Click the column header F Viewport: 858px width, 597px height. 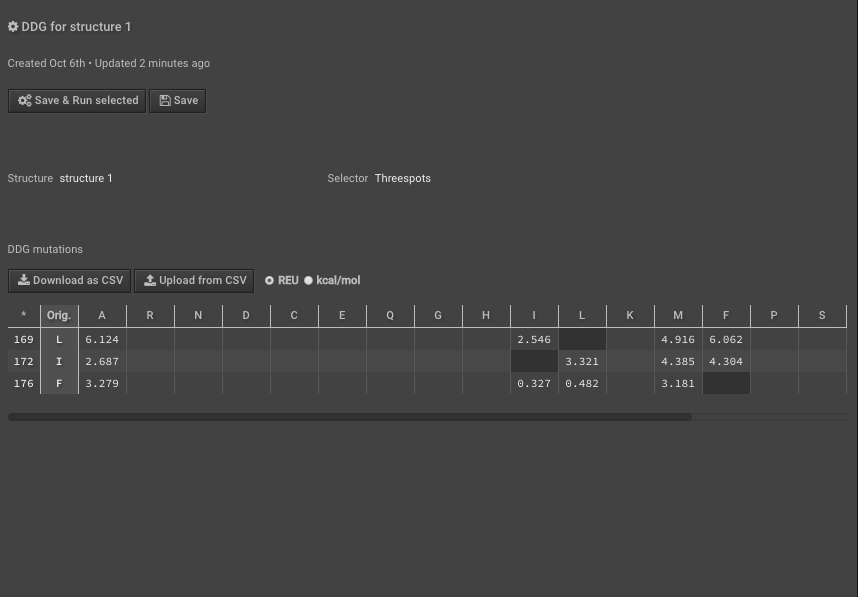click(x=726, y=316)
